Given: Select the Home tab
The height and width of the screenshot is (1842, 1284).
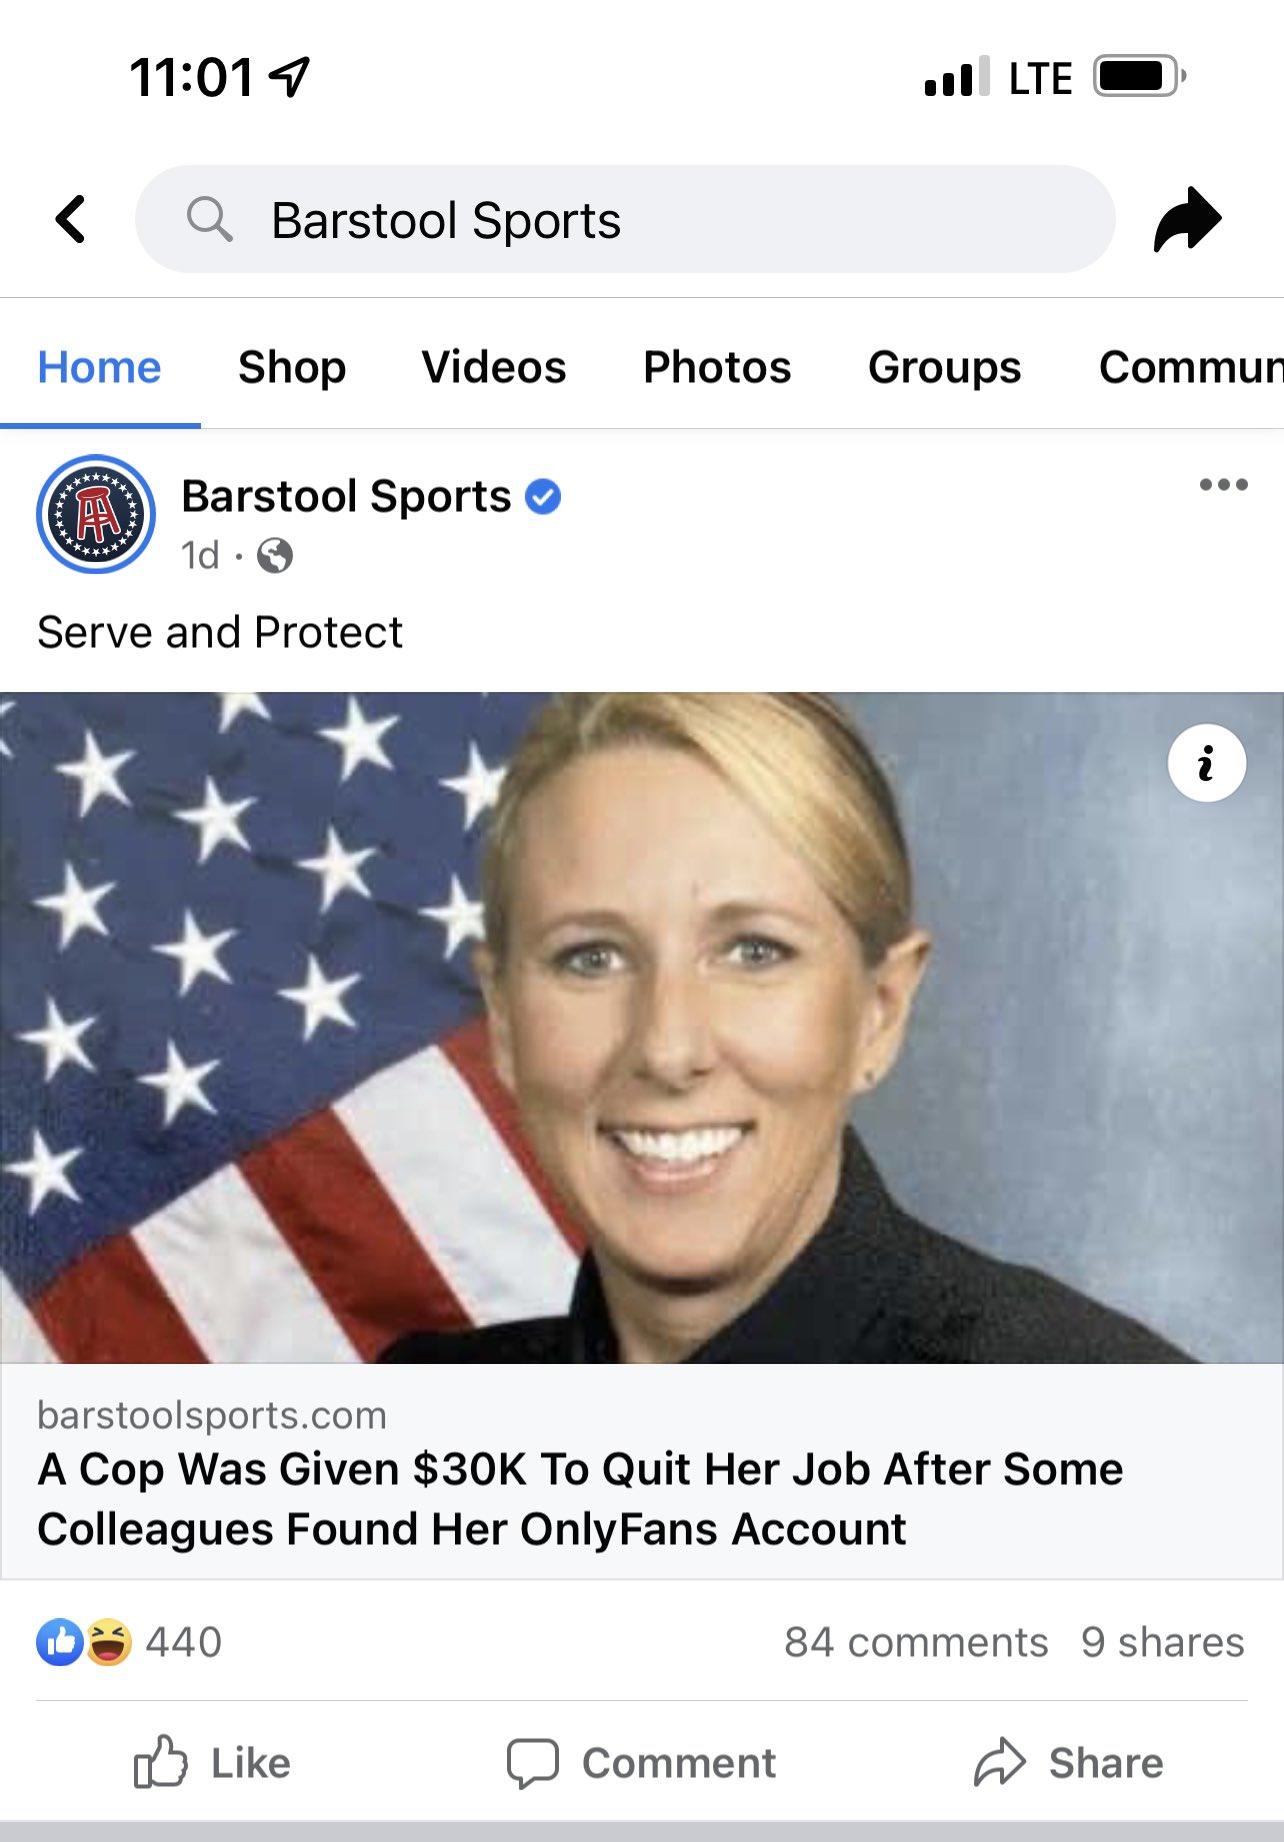Looking at the screenshot, I should tap(99, 367).
